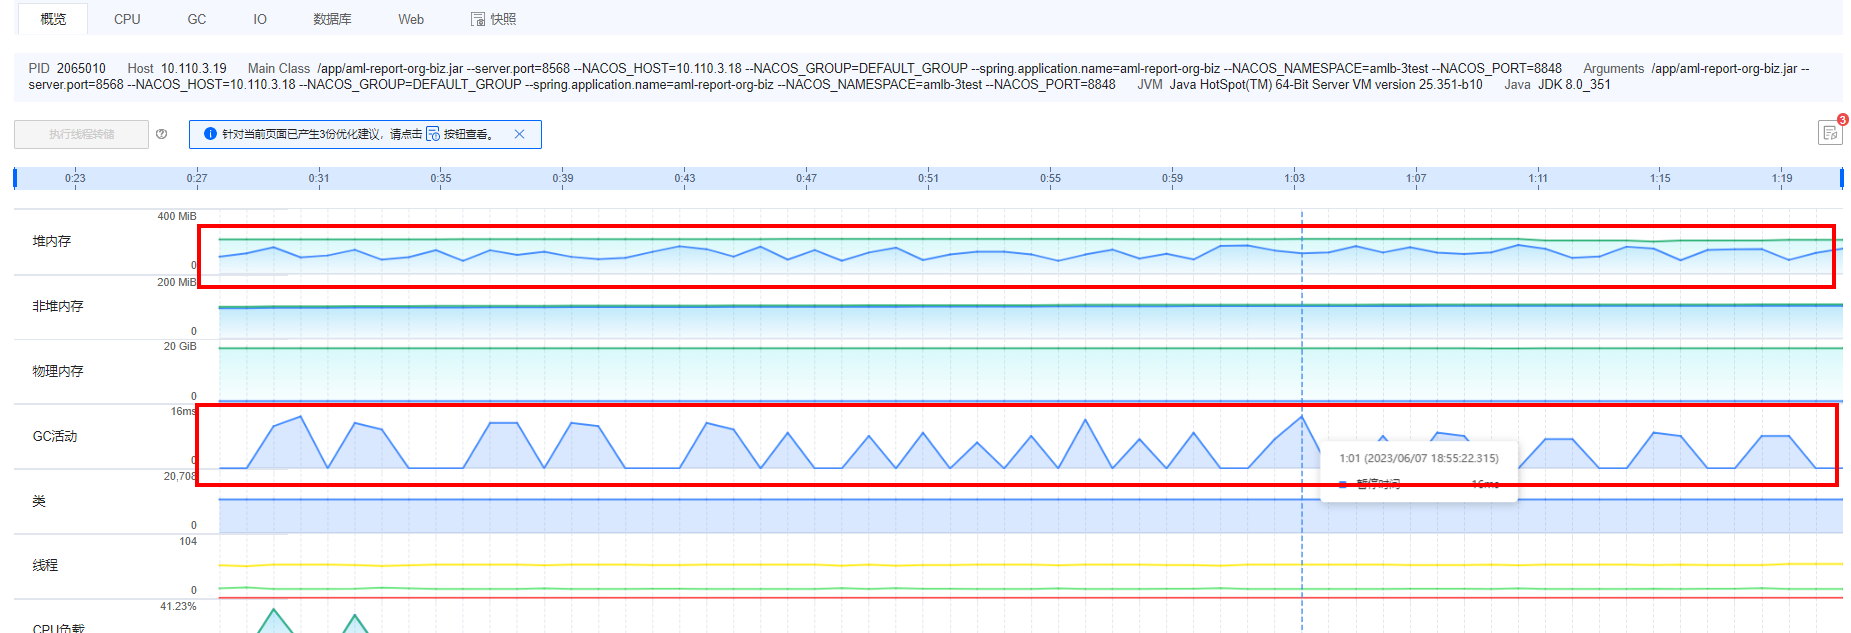Image resolution: width=1851 pixels, height=633 pixels.
Task: Click the help question mark icon
Action: pos(161,134)
